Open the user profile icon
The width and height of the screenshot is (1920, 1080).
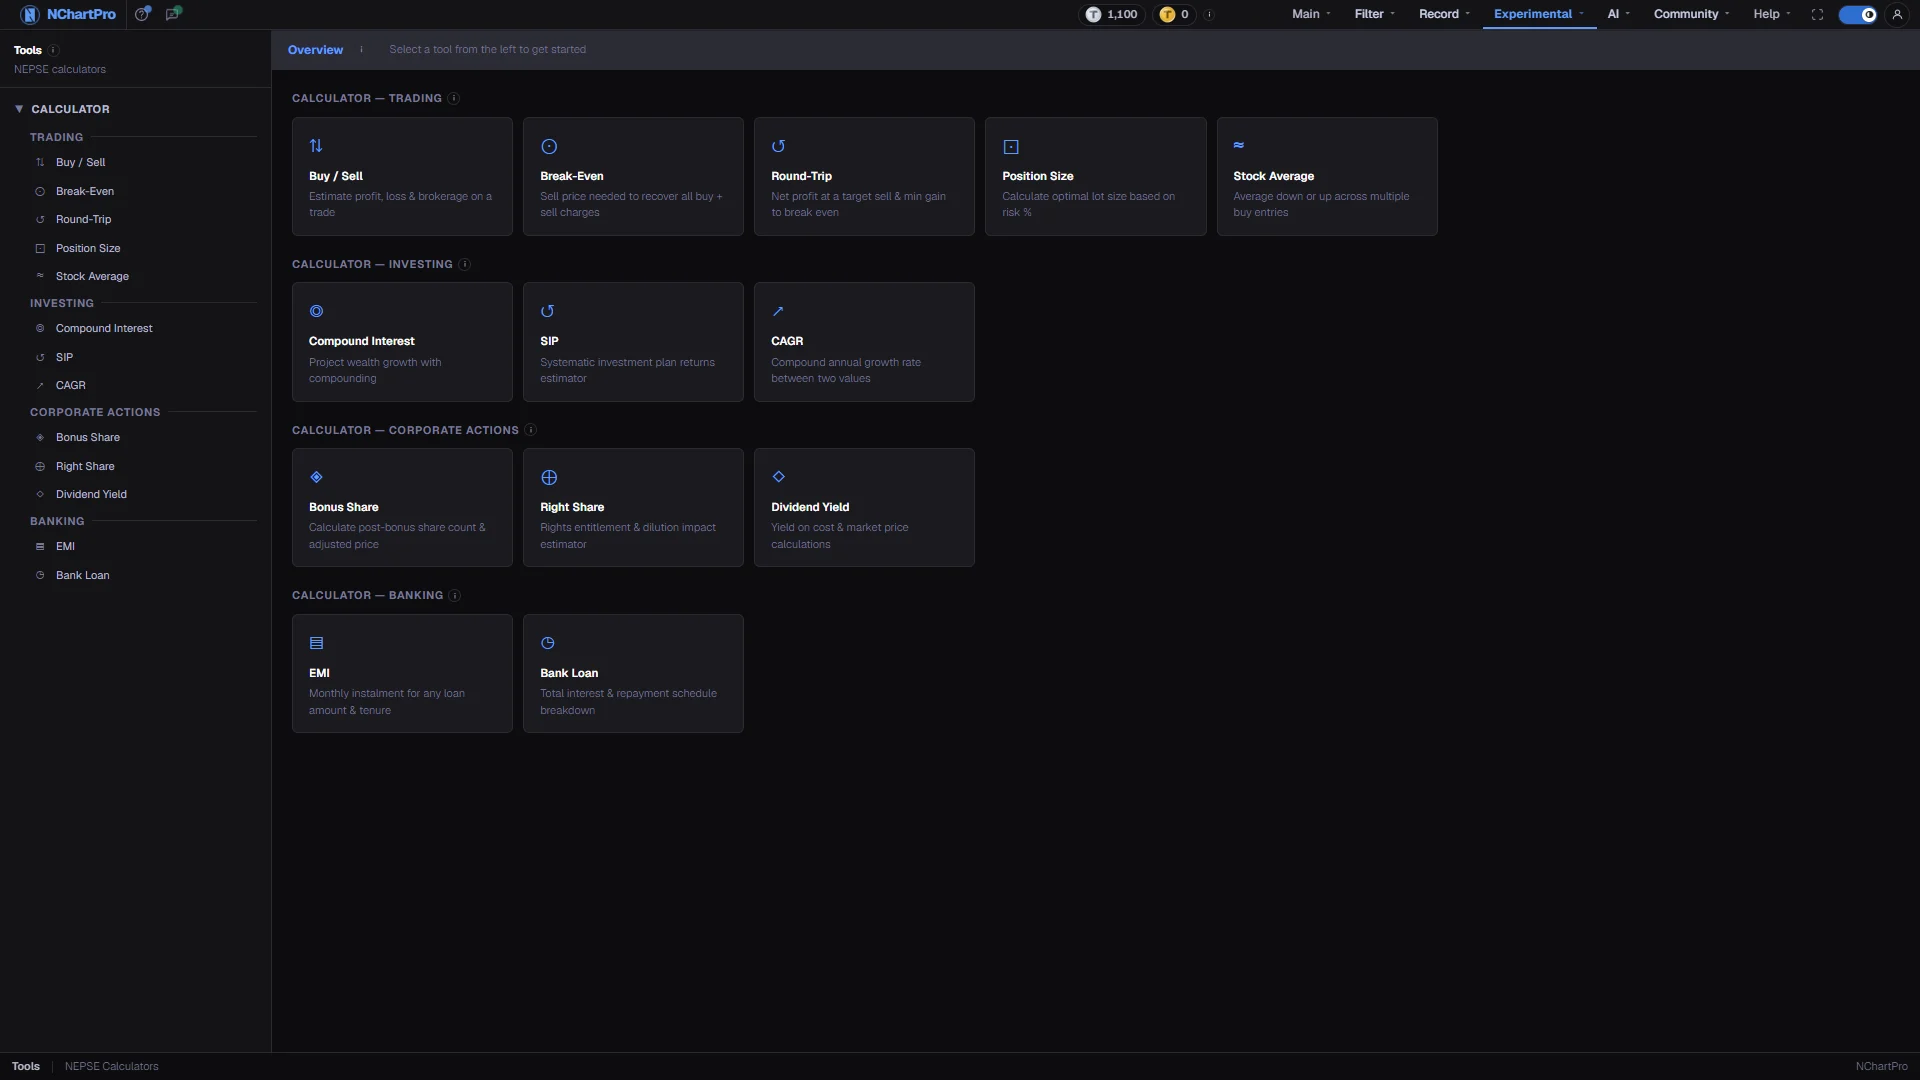click(x=1897, y=14)
